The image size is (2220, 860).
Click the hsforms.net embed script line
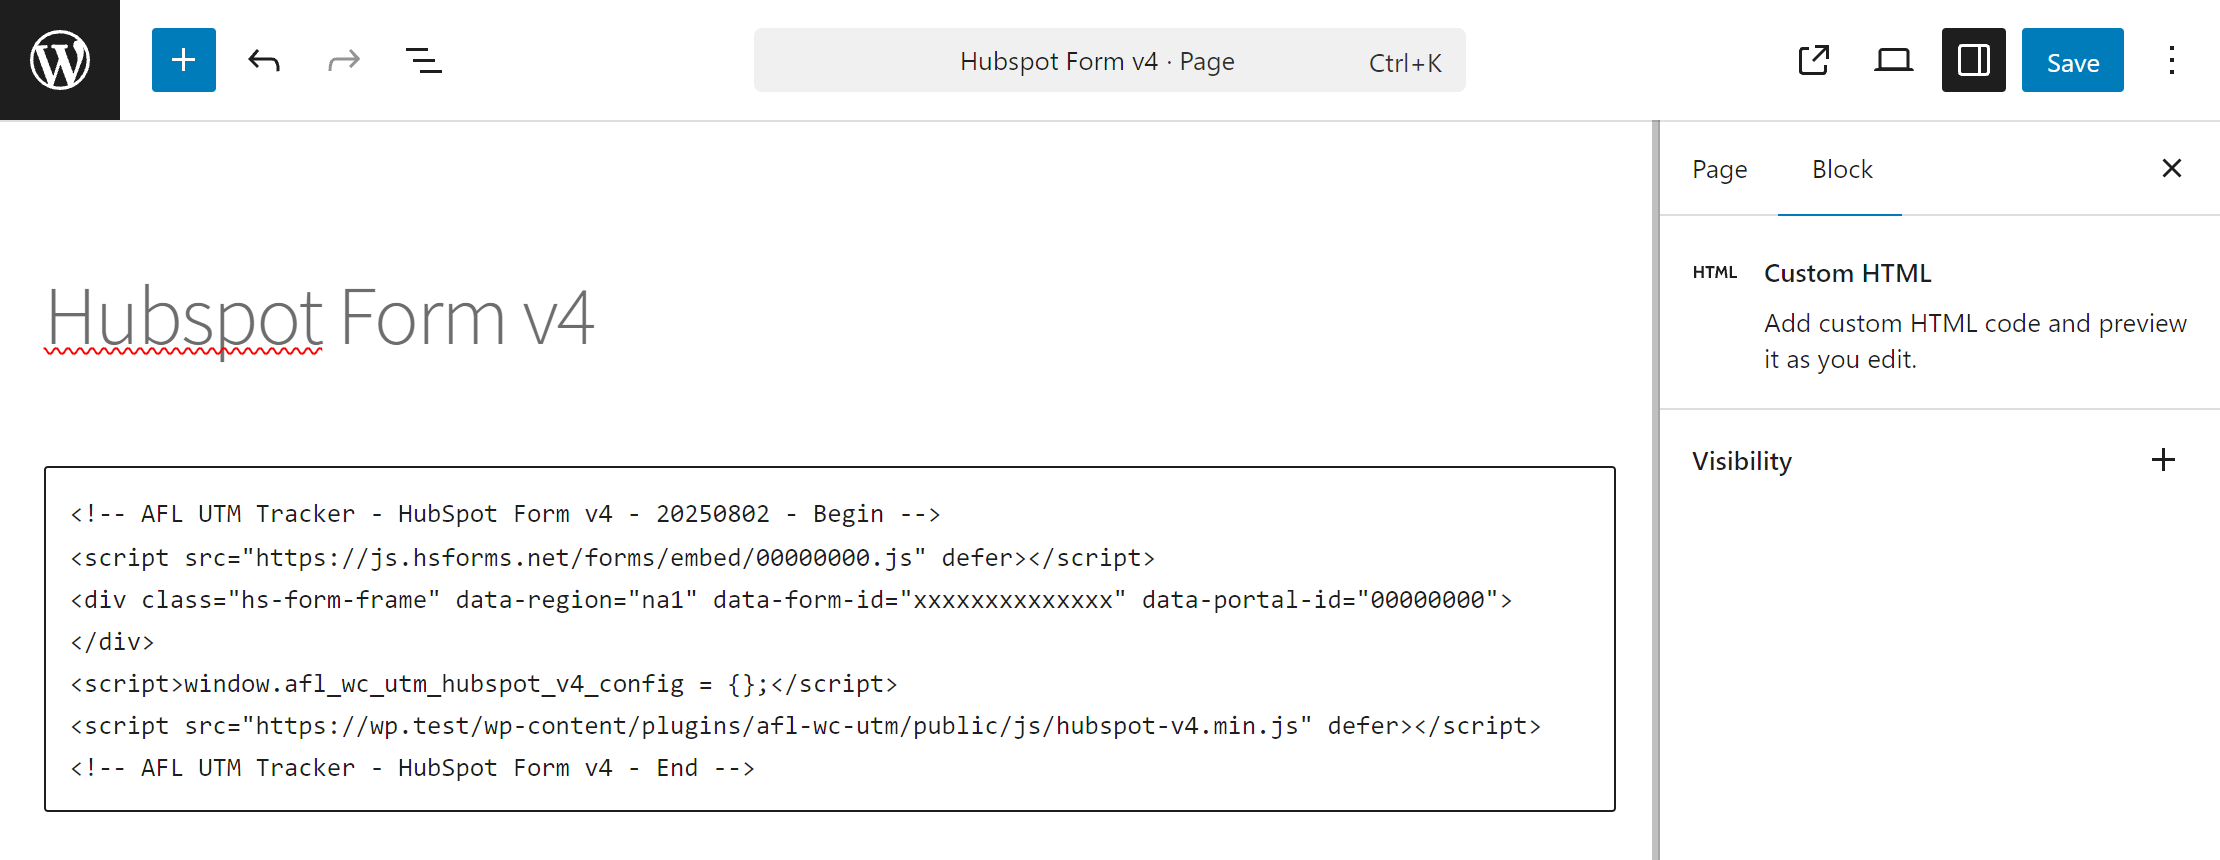613,558
